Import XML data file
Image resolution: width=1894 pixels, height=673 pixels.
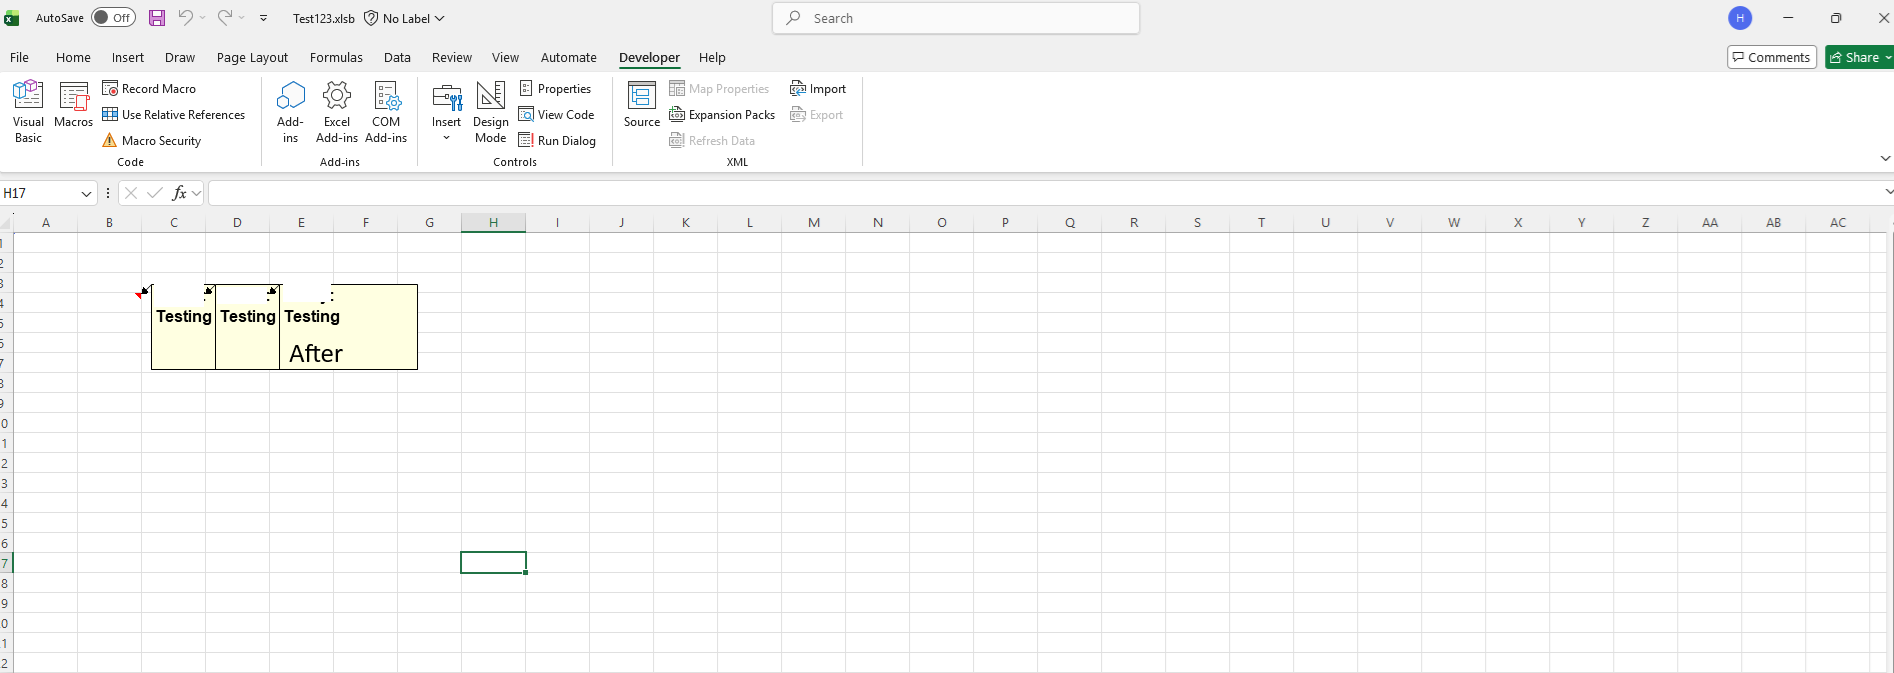(818, 89)
